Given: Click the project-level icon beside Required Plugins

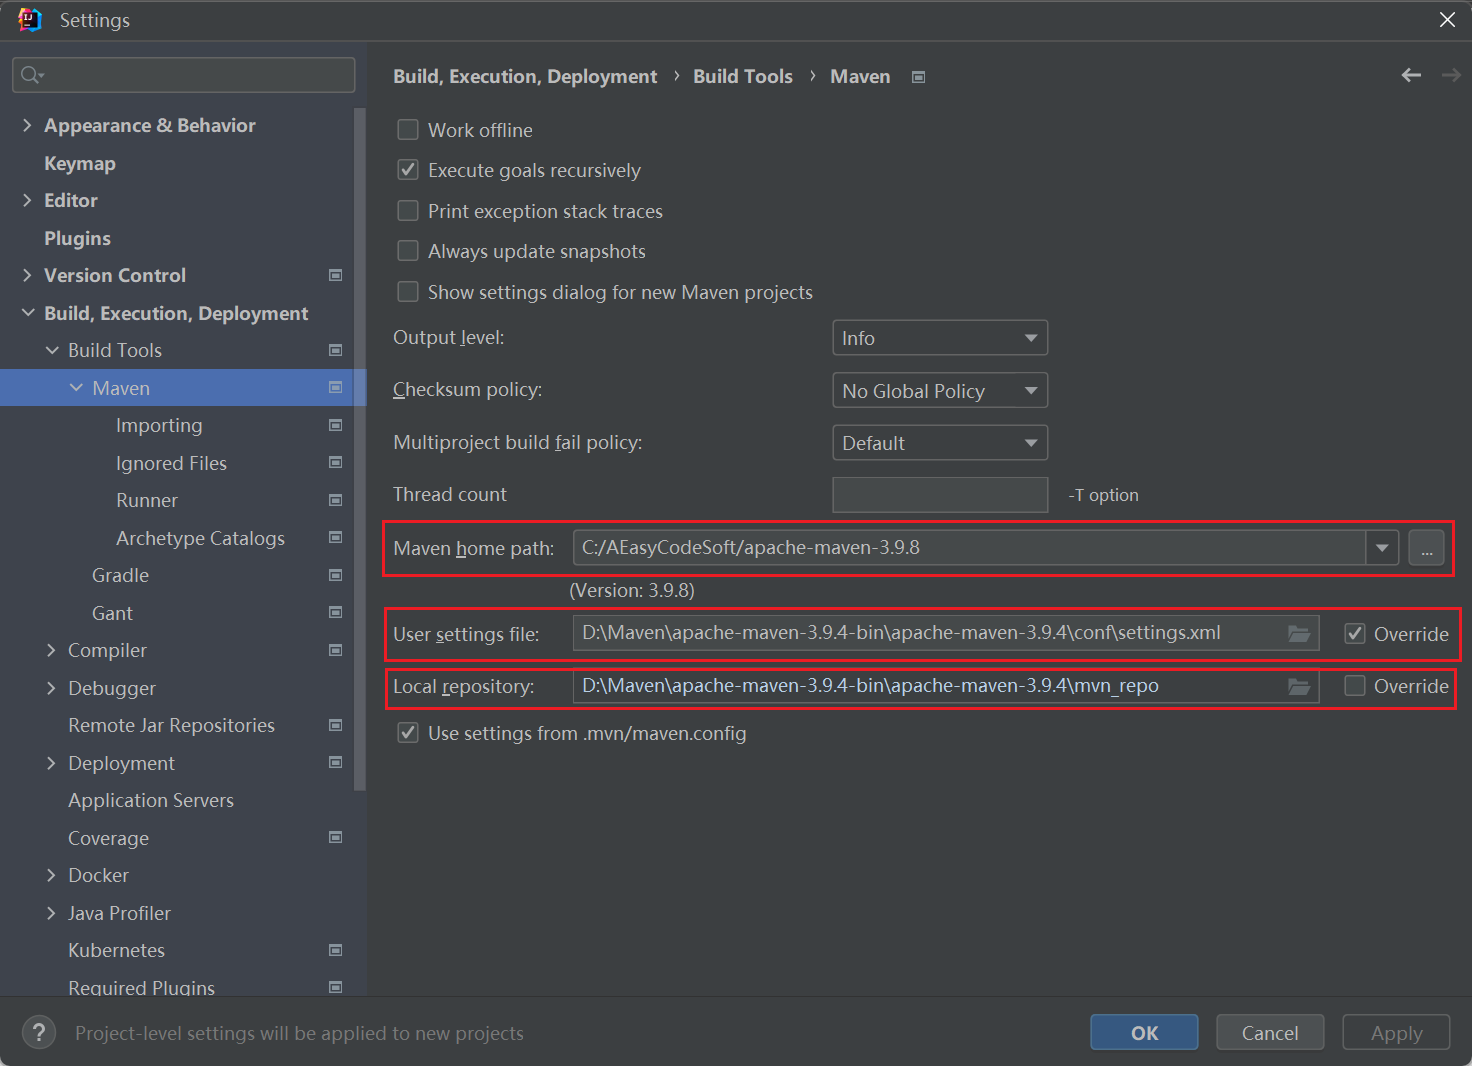Looking at the screenshot, I should point(336,987).
